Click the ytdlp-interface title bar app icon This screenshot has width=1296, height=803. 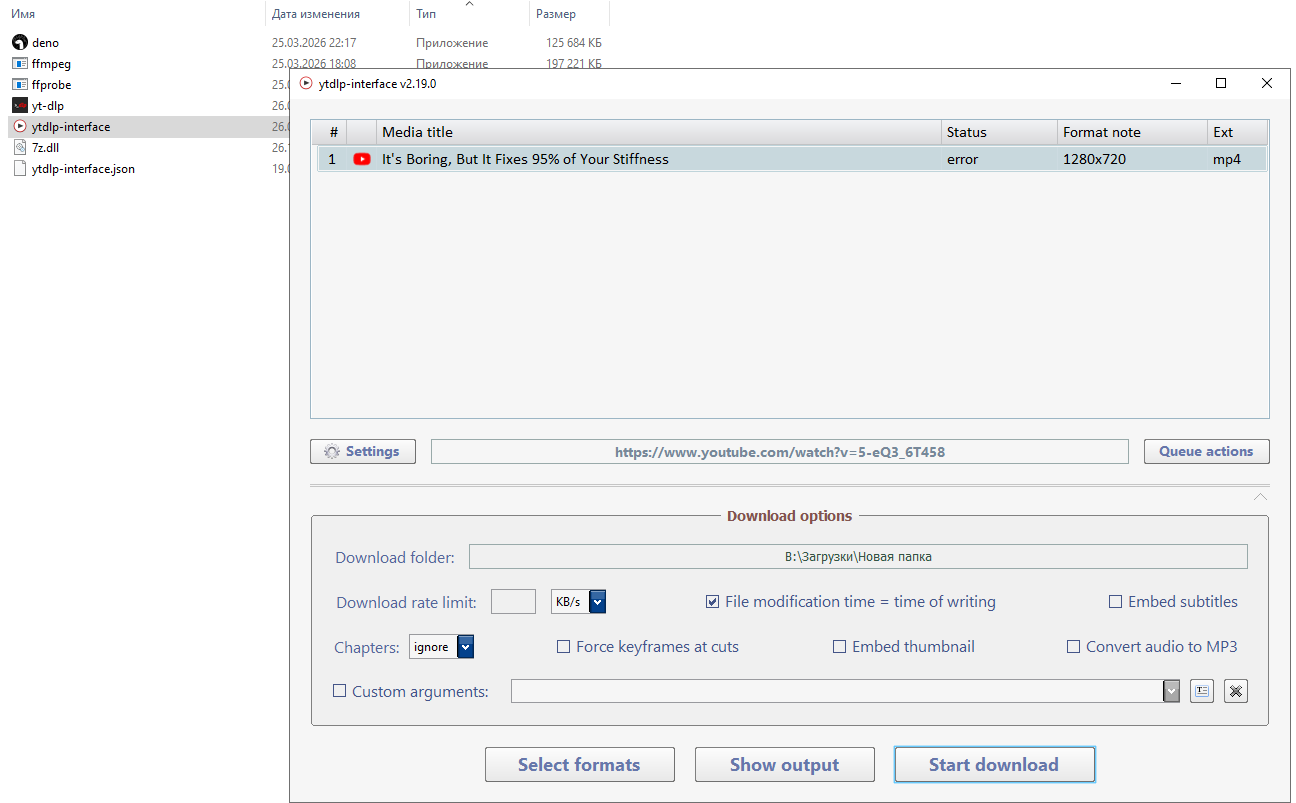coord(306,84)
